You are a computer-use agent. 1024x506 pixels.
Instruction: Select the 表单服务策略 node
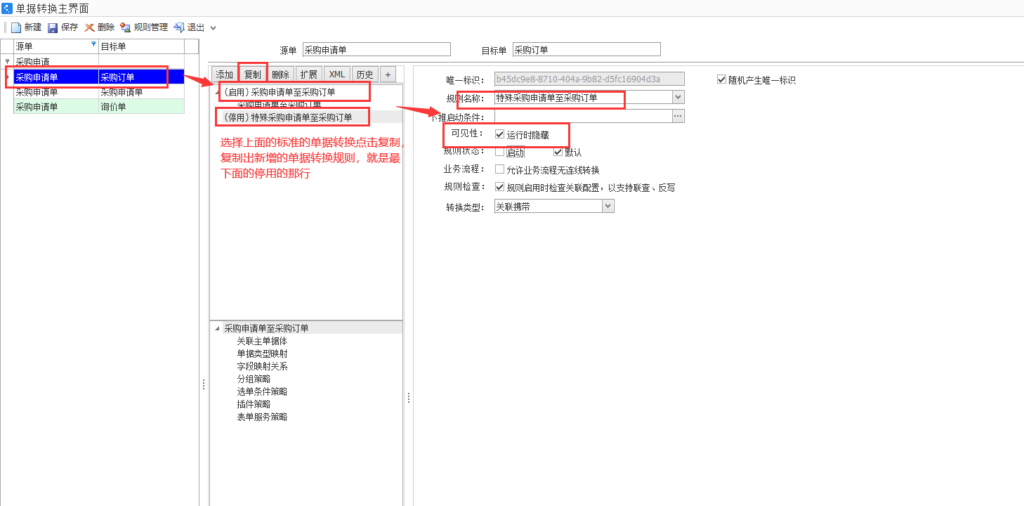(x=262, y=417)
